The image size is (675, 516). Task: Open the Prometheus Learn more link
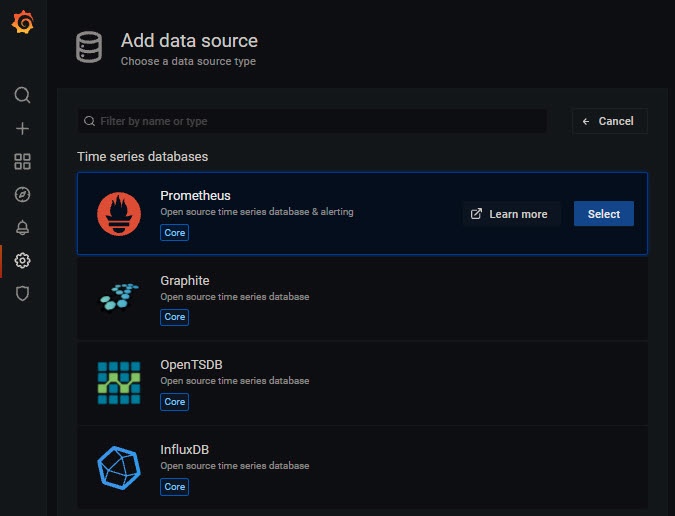[x=510, y=214]
